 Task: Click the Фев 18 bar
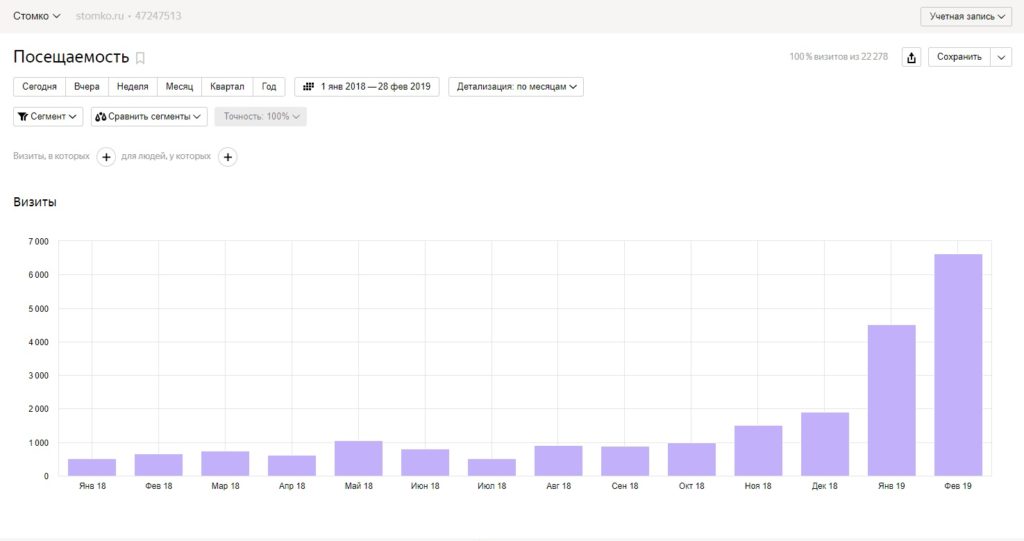pos(159,465)
